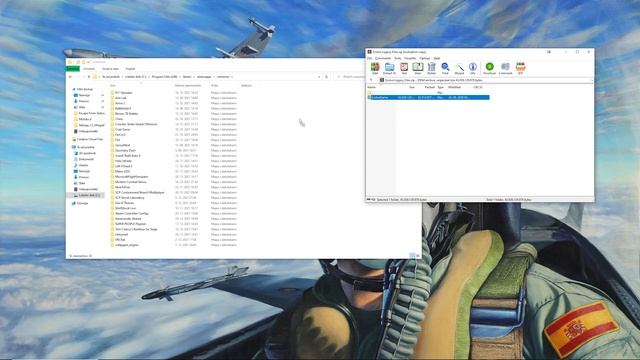Click the Explorer refresh button
The width and height of the screenshot is (640, 360).
(326, 77)
